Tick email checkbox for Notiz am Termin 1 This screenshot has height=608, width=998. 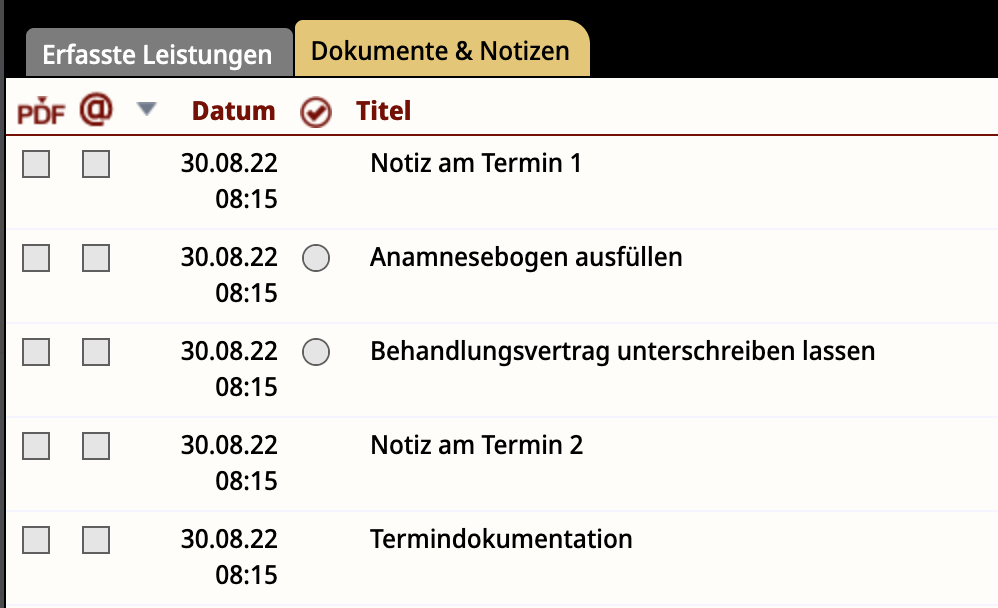pyautogui.click(x=95, y=164)
